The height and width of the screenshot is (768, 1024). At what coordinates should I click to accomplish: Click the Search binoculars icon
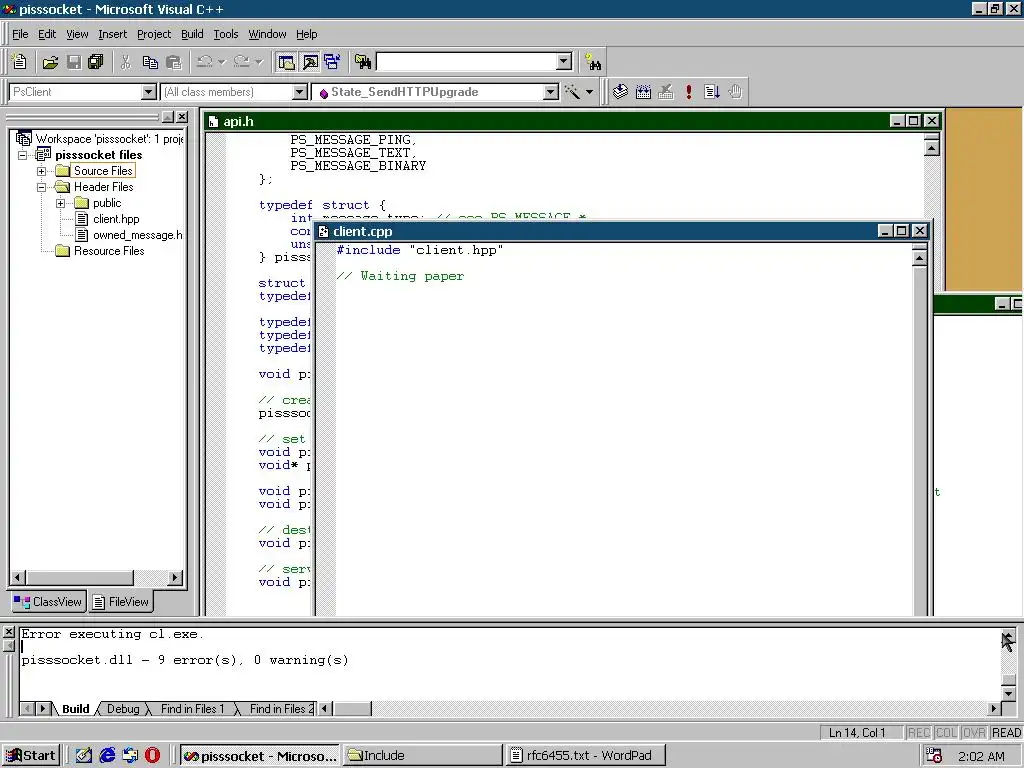click(x=593, y=62)
